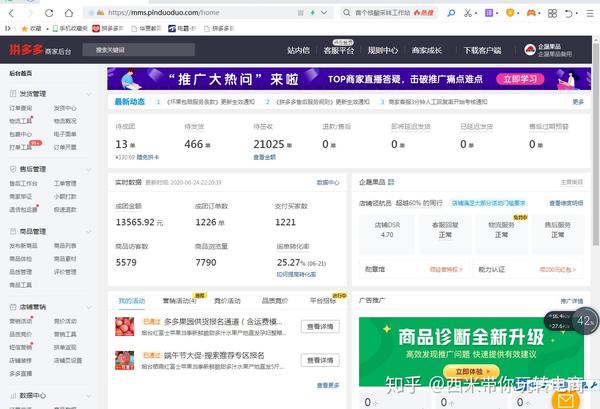Click 查看详情 for the 多多果园 activity

(320, 326)
